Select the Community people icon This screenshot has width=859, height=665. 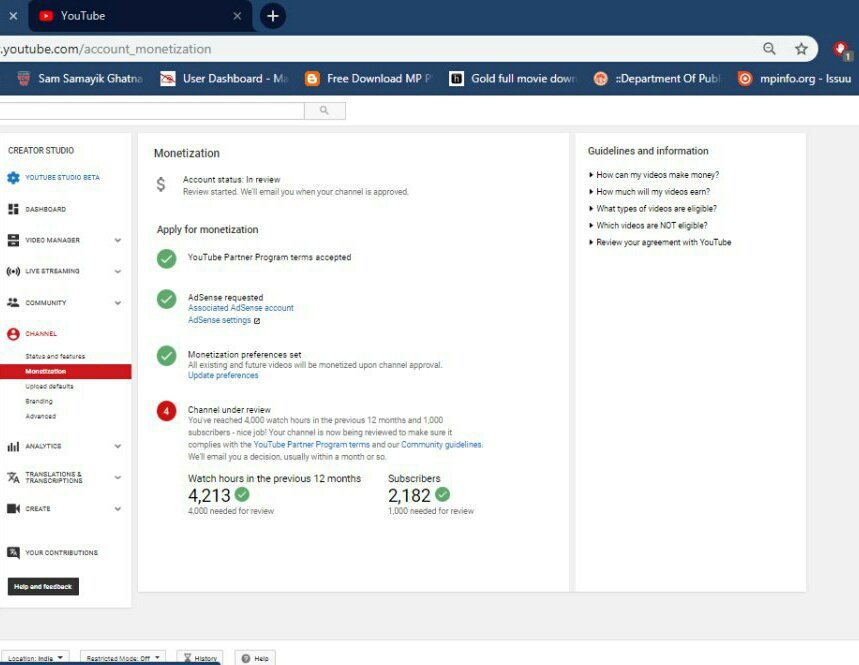13,302
